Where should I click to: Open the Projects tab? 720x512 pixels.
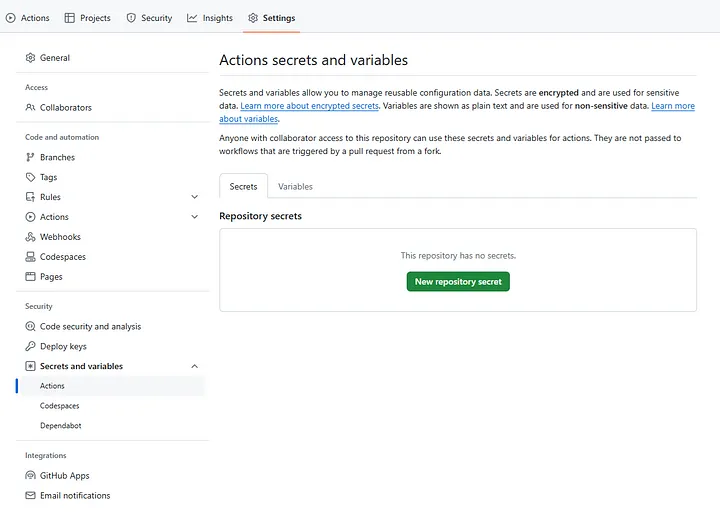click(x=88, y=18)
